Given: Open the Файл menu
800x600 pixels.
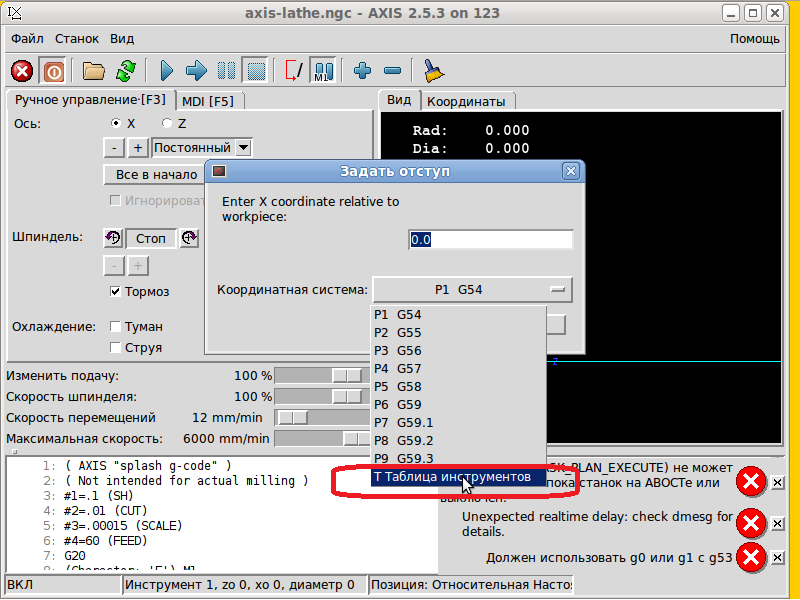Looking at the screenshot, I should pos(27,39).
